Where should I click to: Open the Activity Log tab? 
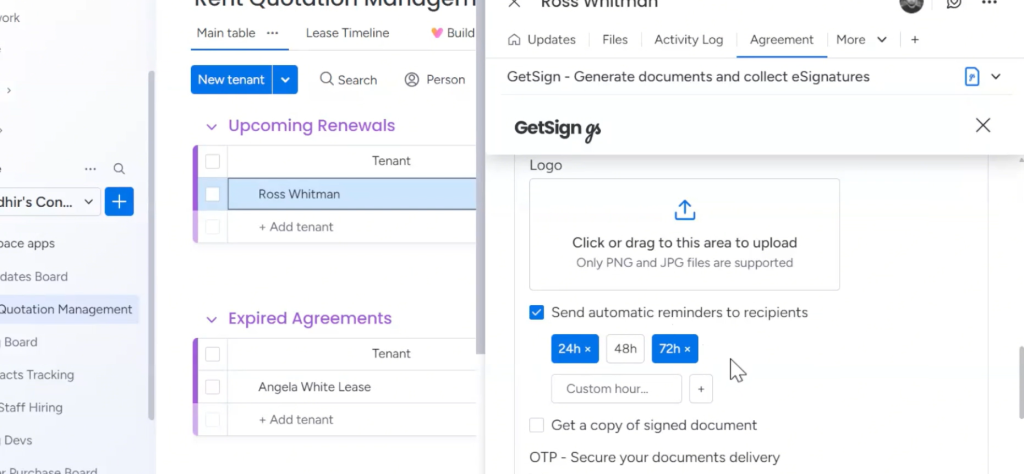coord(689,40)
